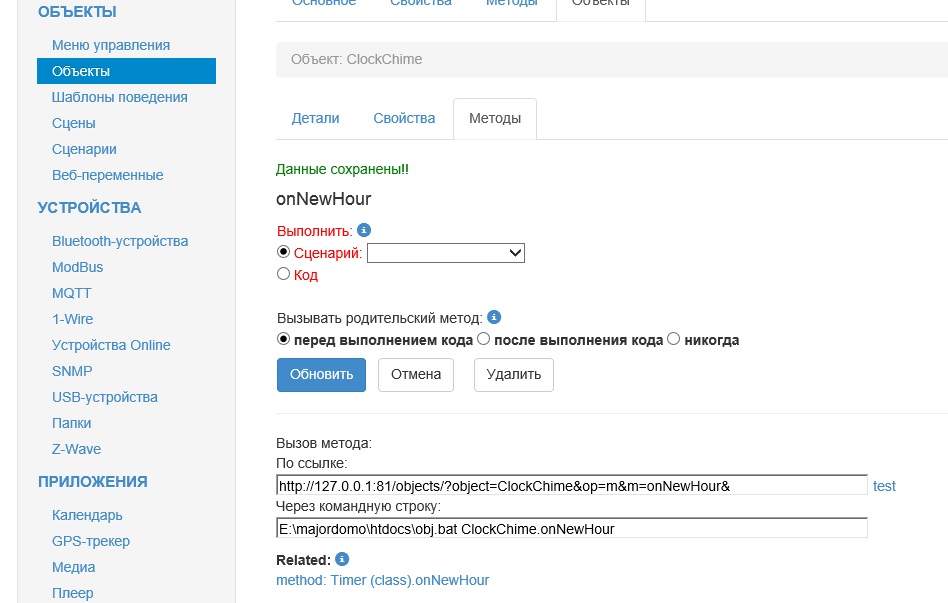Switch to the Свойства tab
Screen dimensions: 948x603
point(404,118)
